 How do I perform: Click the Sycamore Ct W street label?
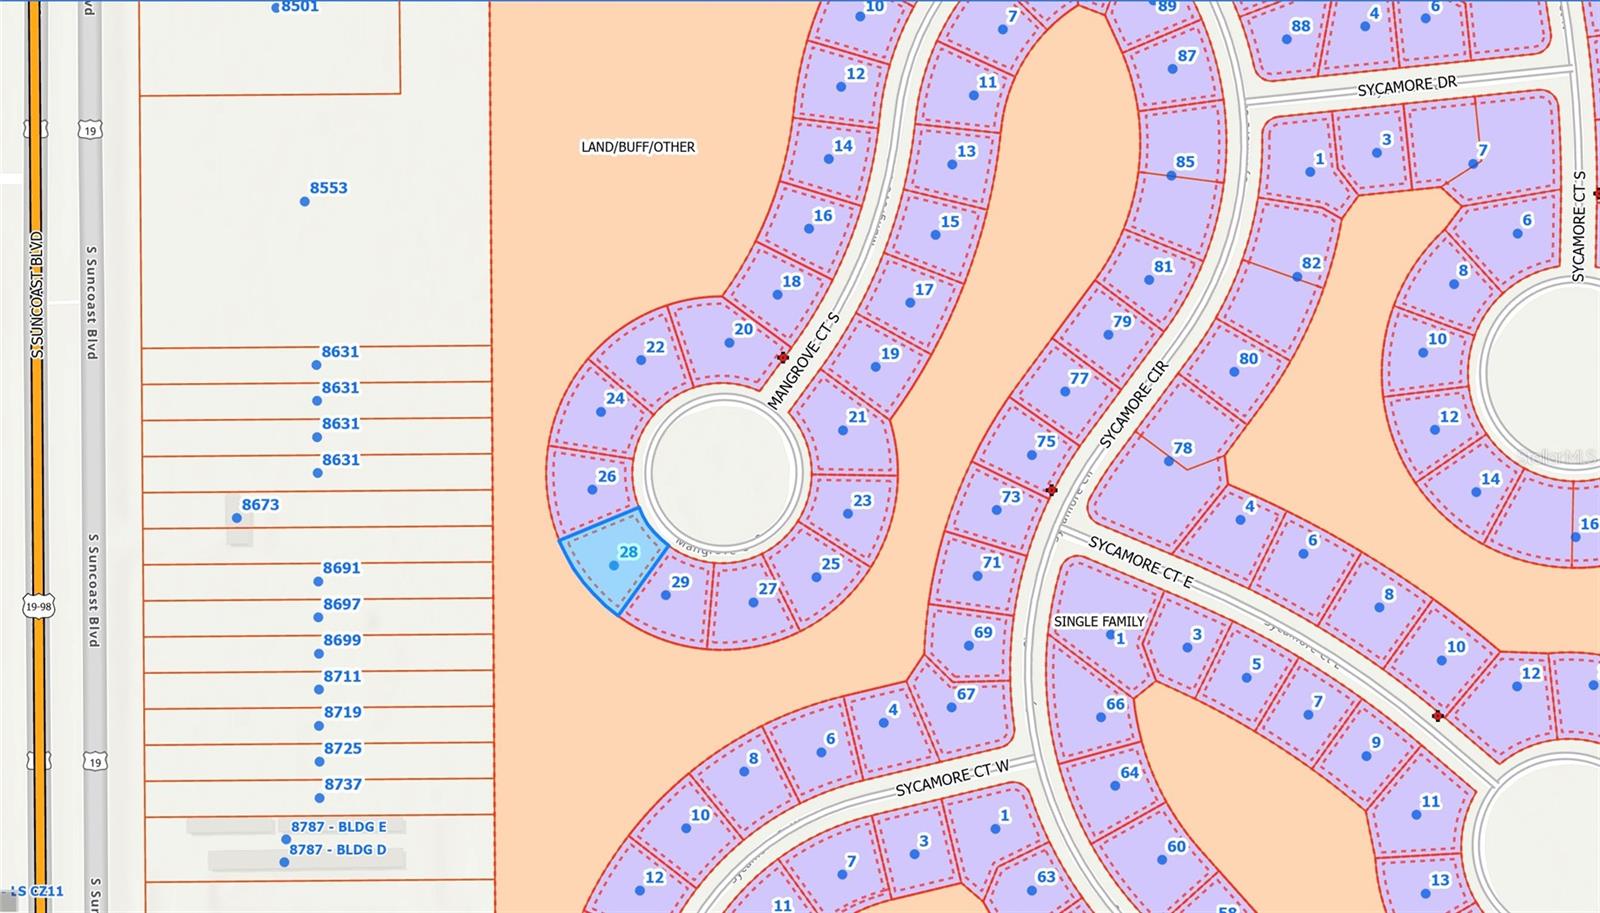[x=951, y=779]
